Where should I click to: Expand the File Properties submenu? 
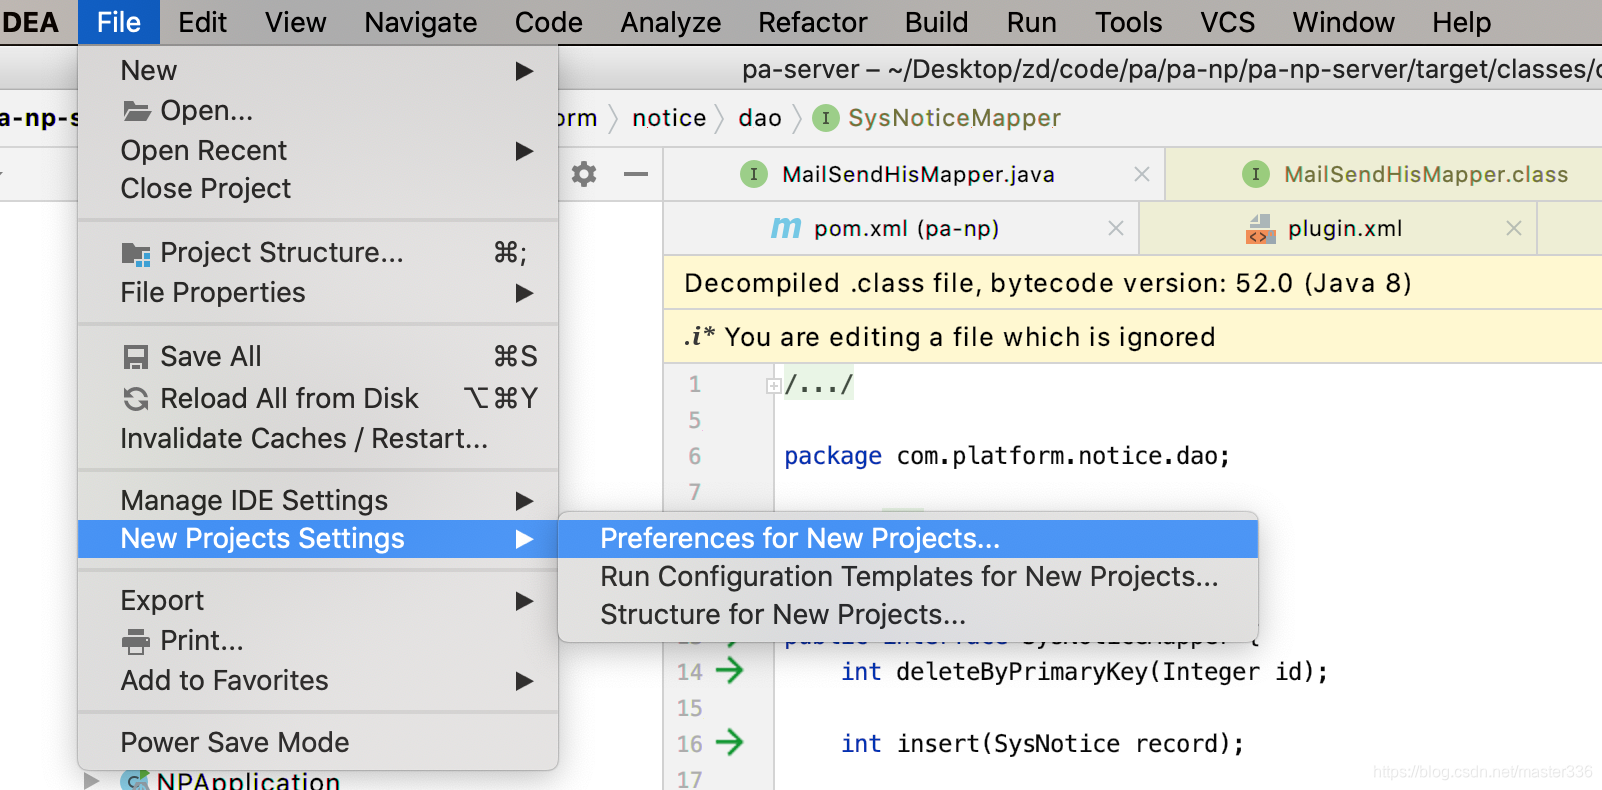(318, 293)
